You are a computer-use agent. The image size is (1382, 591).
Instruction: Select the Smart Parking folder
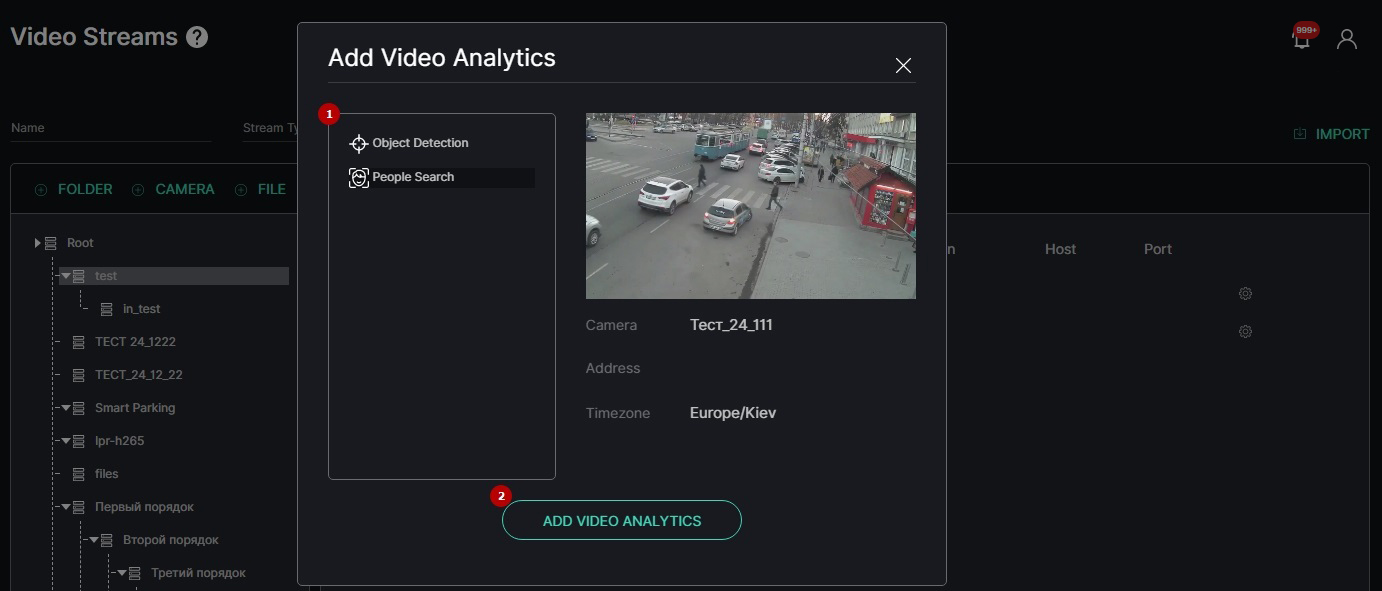(x=135, y=408)
